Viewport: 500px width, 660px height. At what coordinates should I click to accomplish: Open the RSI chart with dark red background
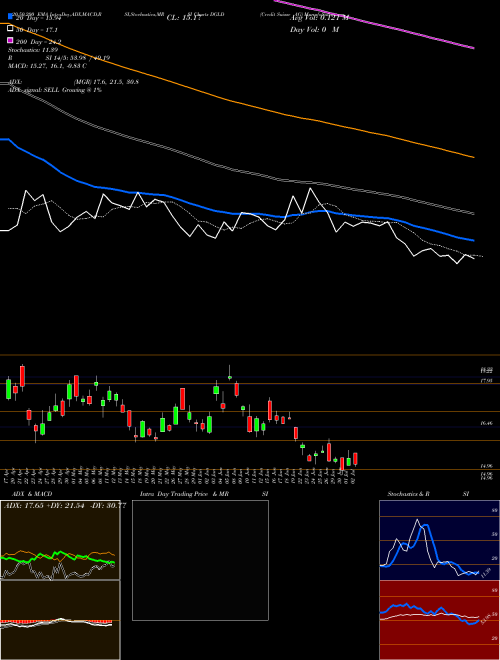(439, 620)
